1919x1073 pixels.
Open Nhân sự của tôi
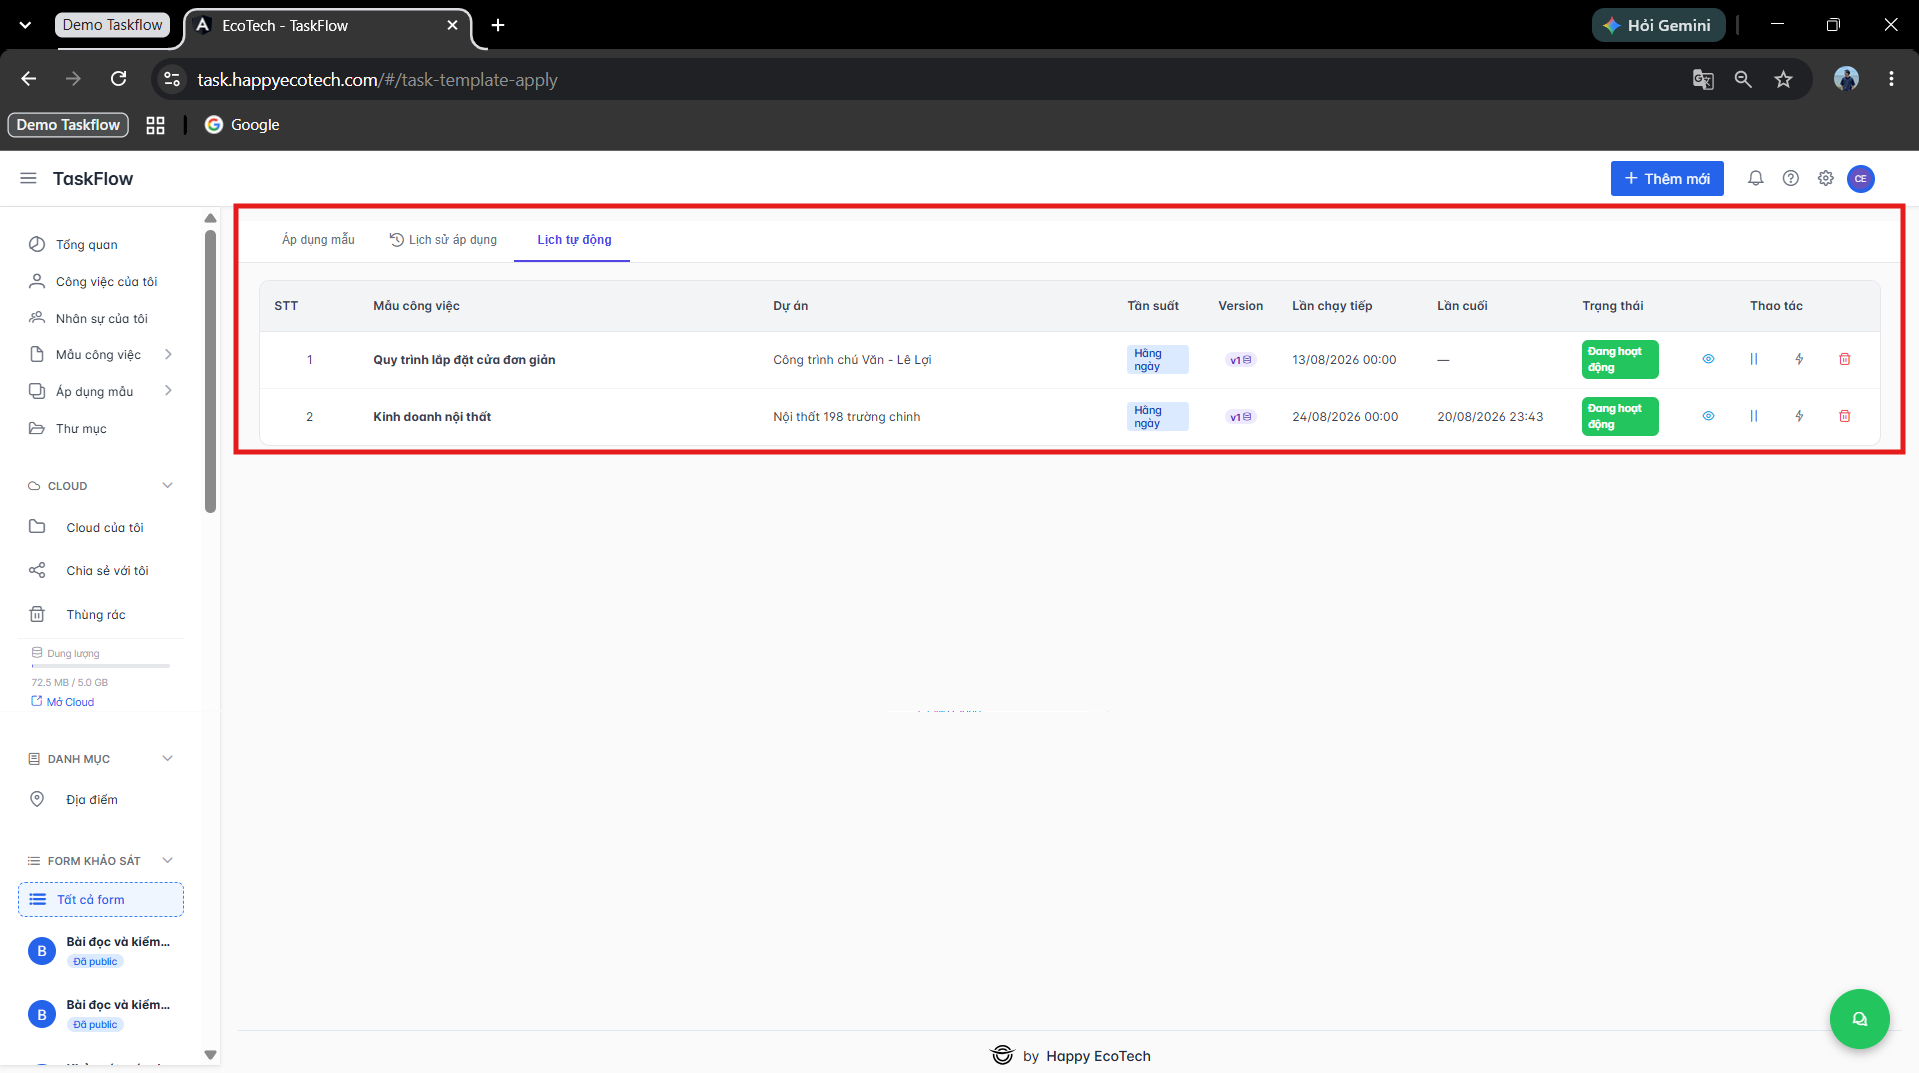click(x=100, y=318)
